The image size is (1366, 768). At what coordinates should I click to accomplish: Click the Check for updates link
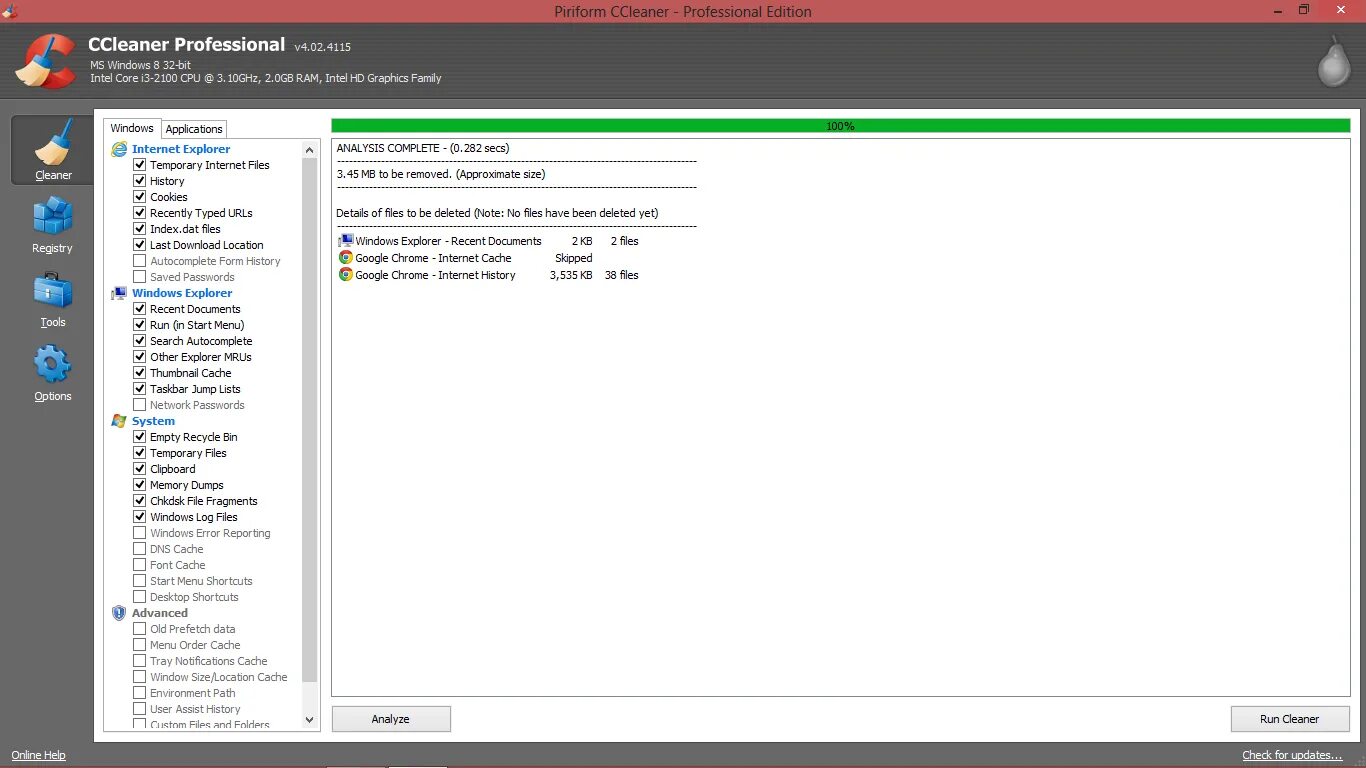[x=1292, y=755]
